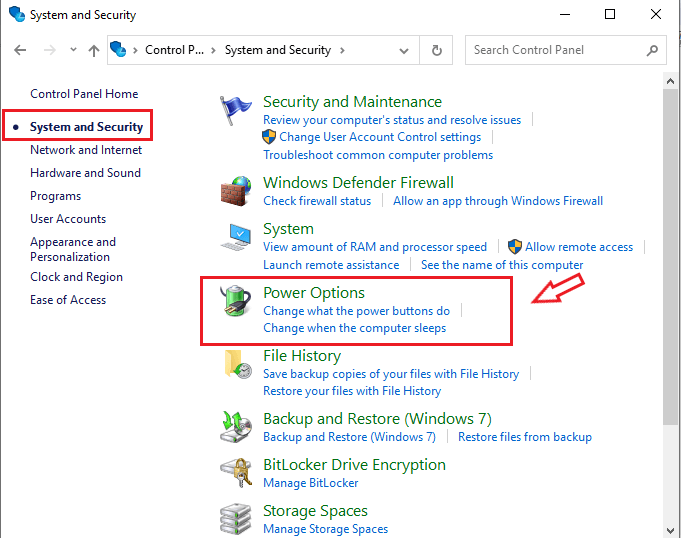
Task: Click the title bar System and Security icon
Action: click(17, 14)
